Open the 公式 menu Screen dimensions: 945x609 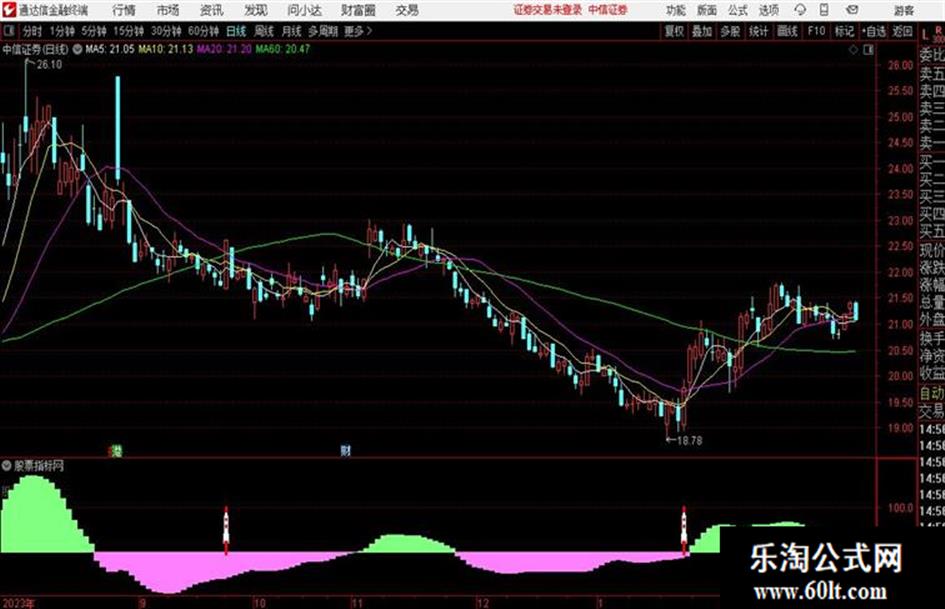tap(738, 10)
